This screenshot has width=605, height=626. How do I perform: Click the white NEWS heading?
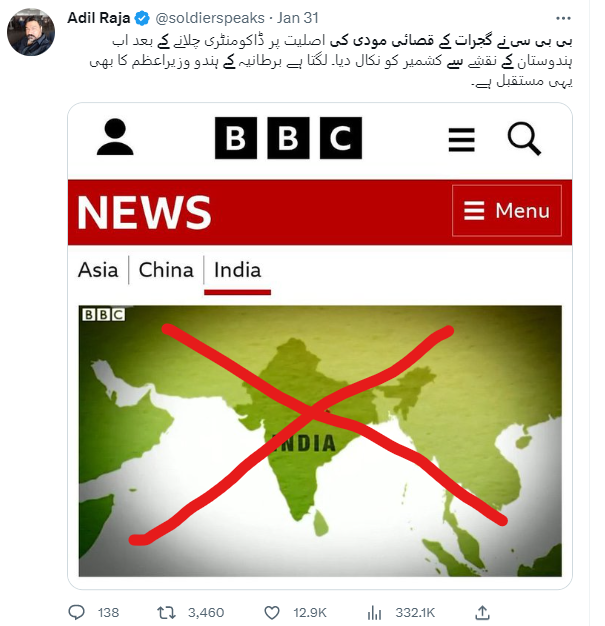pos(144,212)
